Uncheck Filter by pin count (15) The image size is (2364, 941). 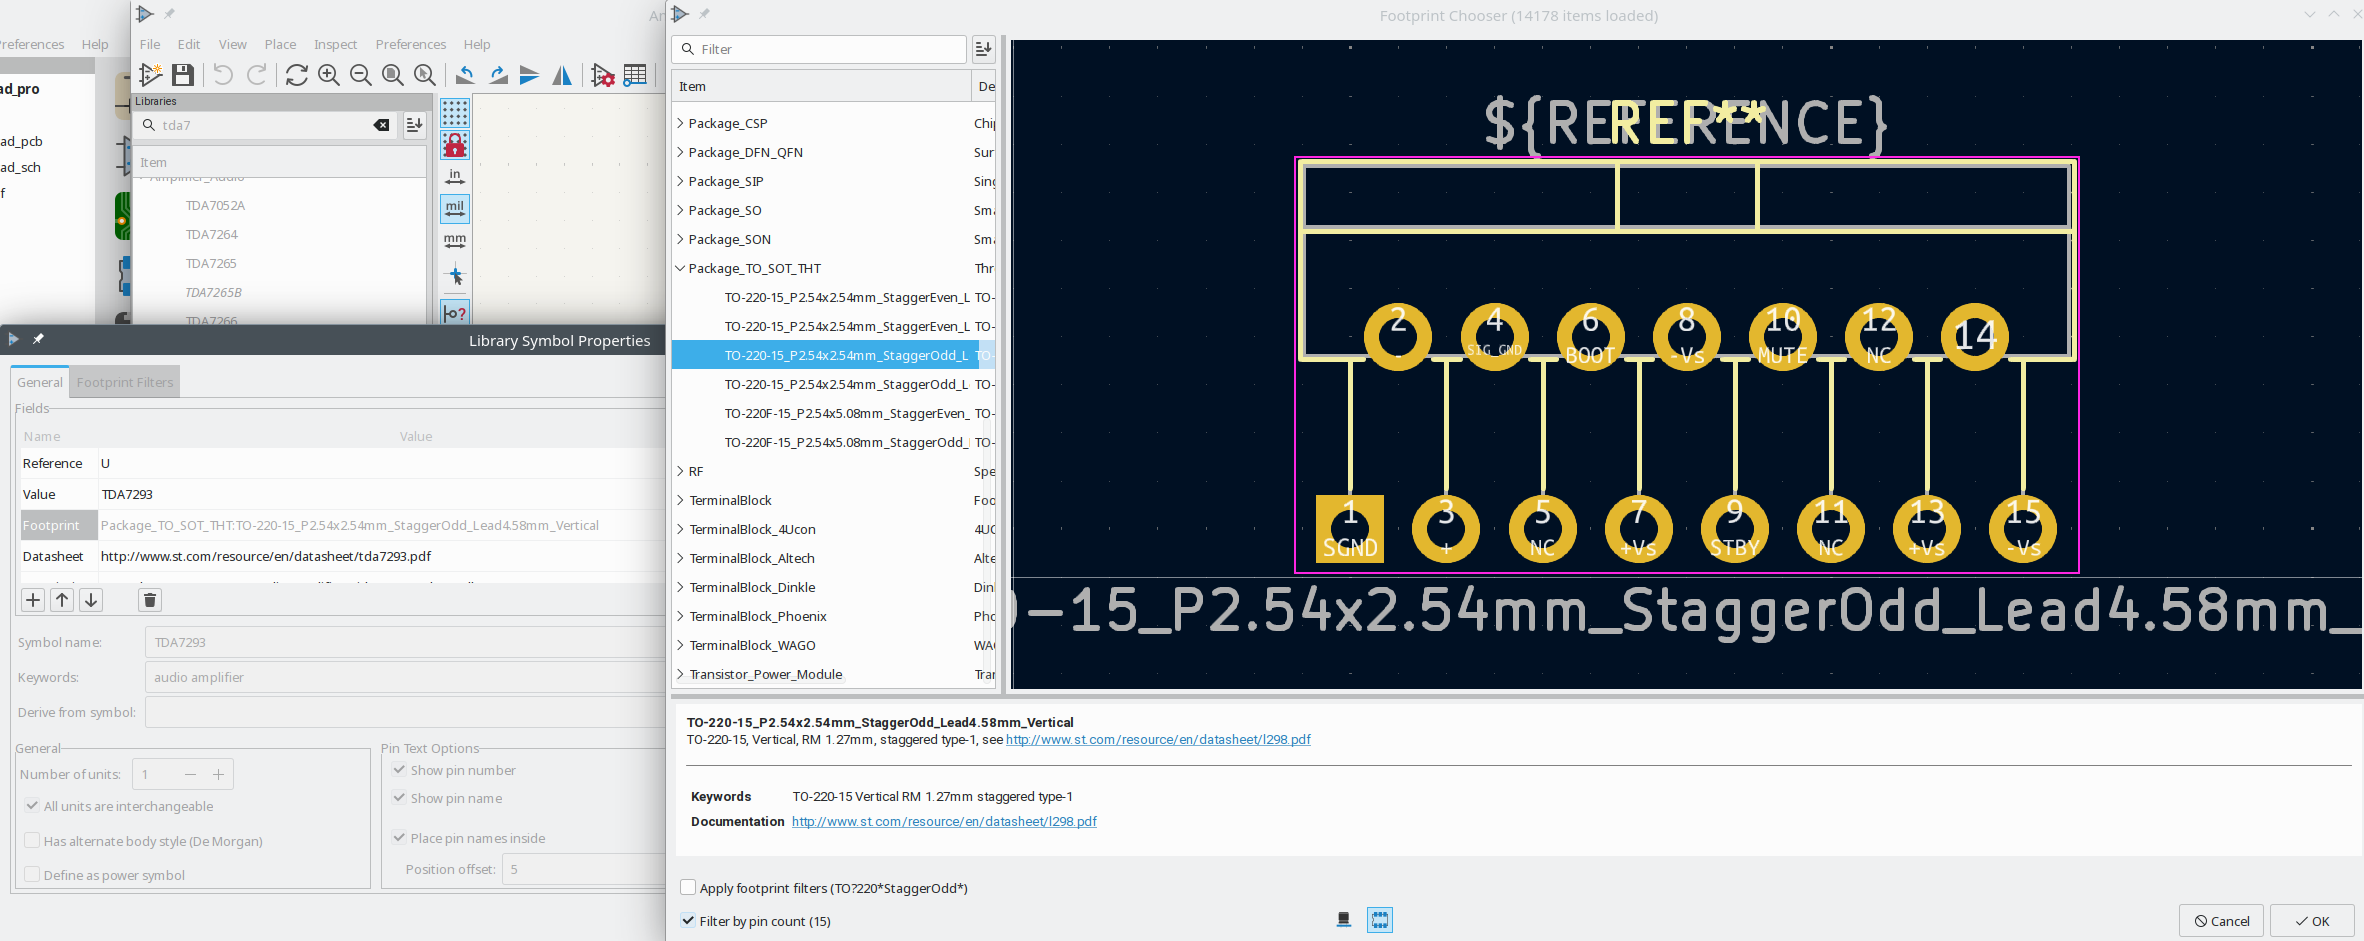(688, 921)
